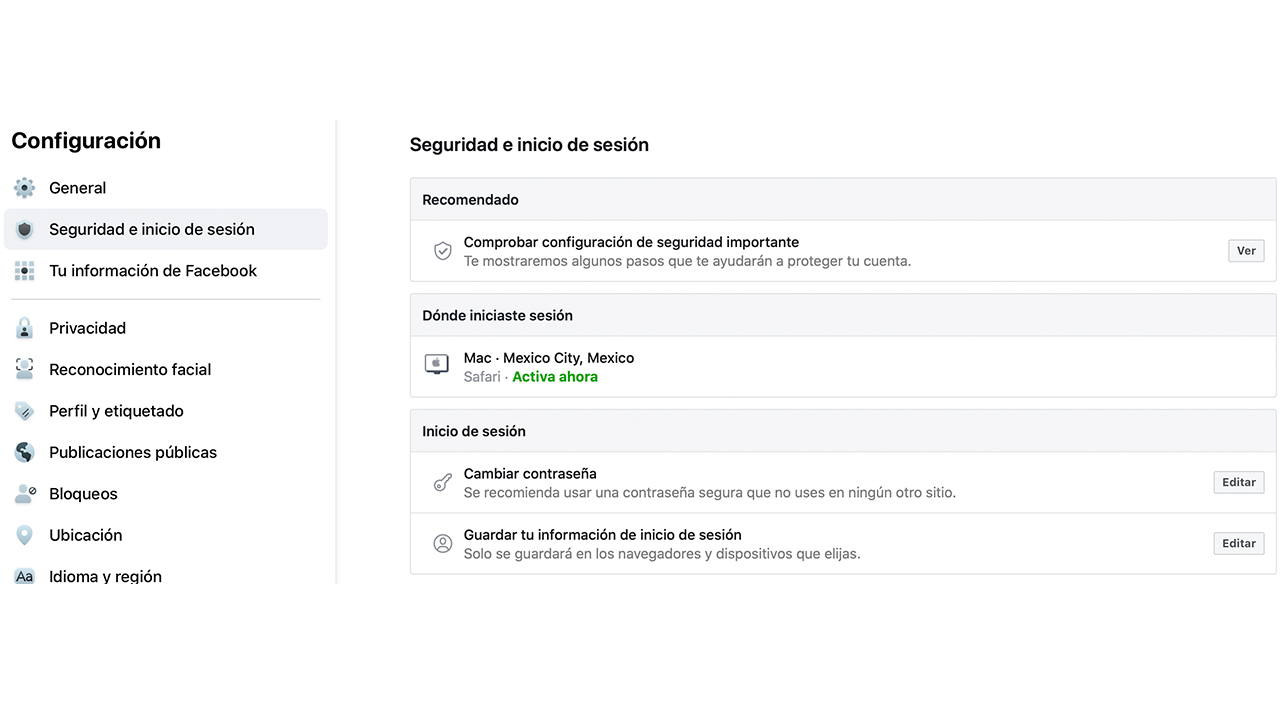Open the Mac · Mexico City session row
Screen dimensions: 1280x720
pos(548,358)
